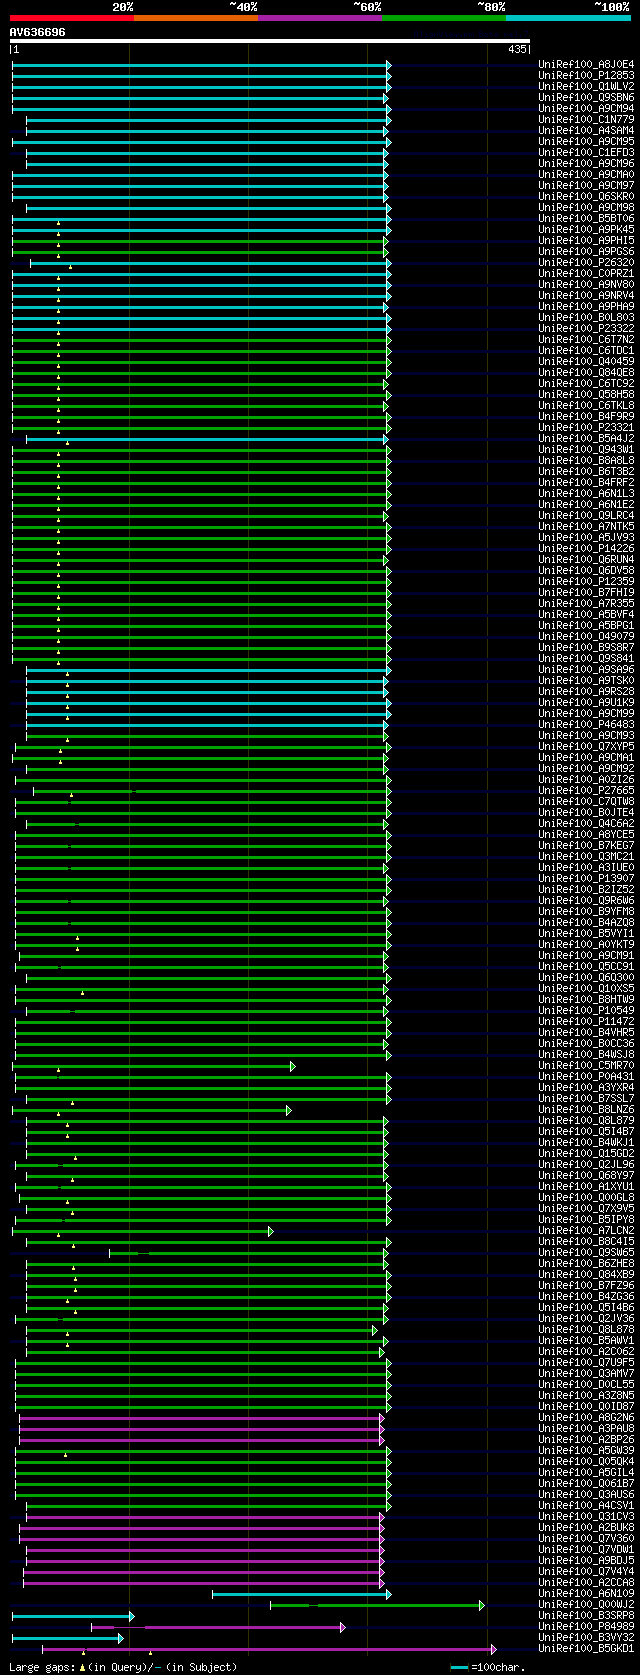Select the UniRef100_P12359 label
Image resolution: width=640 pixels, height=1675 pixels.
(586, 581)
